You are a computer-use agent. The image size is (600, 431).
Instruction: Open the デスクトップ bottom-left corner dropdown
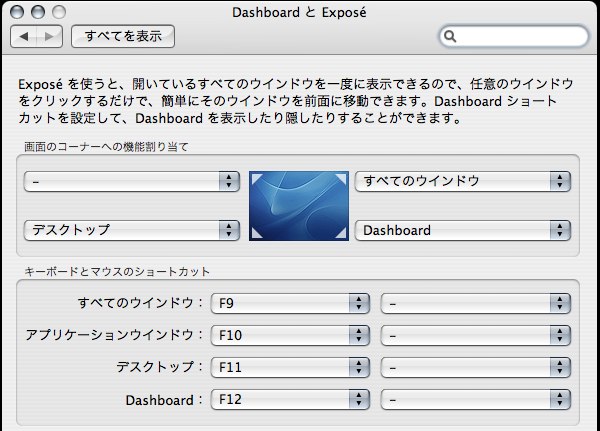tap(132, 230)
